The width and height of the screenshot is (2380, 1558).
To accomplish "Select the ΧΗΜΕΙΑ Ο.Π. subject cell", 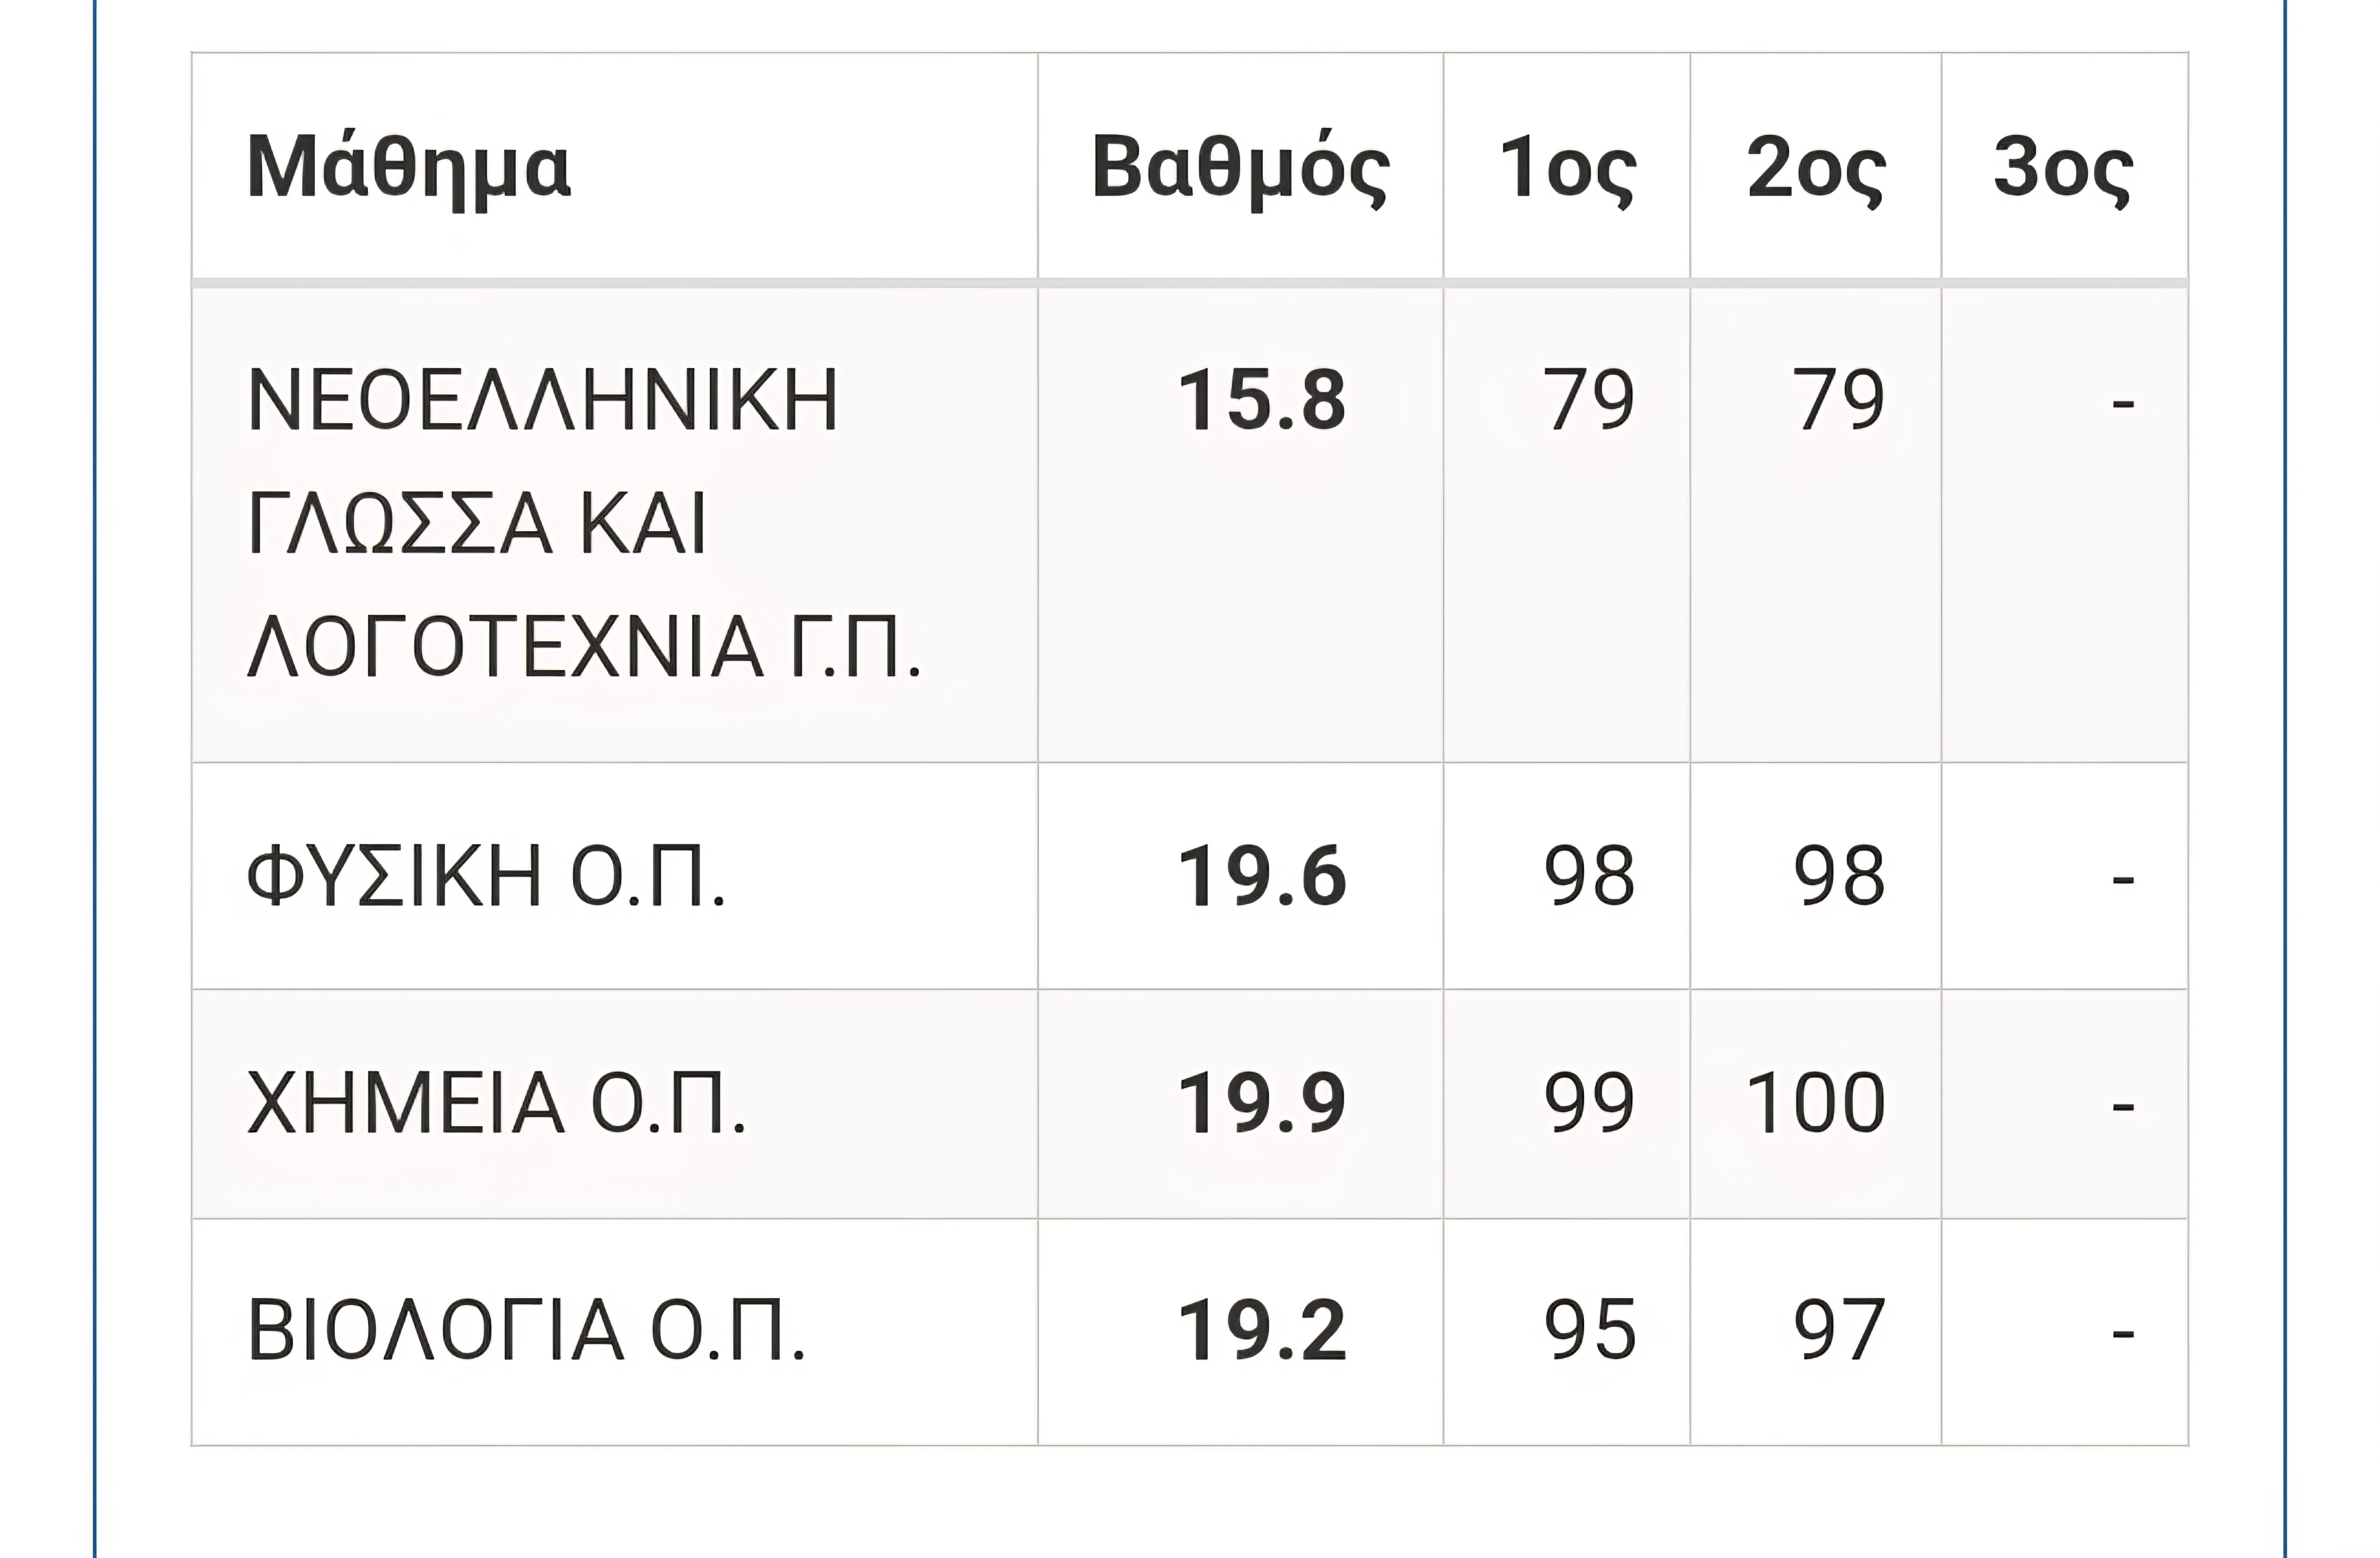I will (x=496, y=1103).
